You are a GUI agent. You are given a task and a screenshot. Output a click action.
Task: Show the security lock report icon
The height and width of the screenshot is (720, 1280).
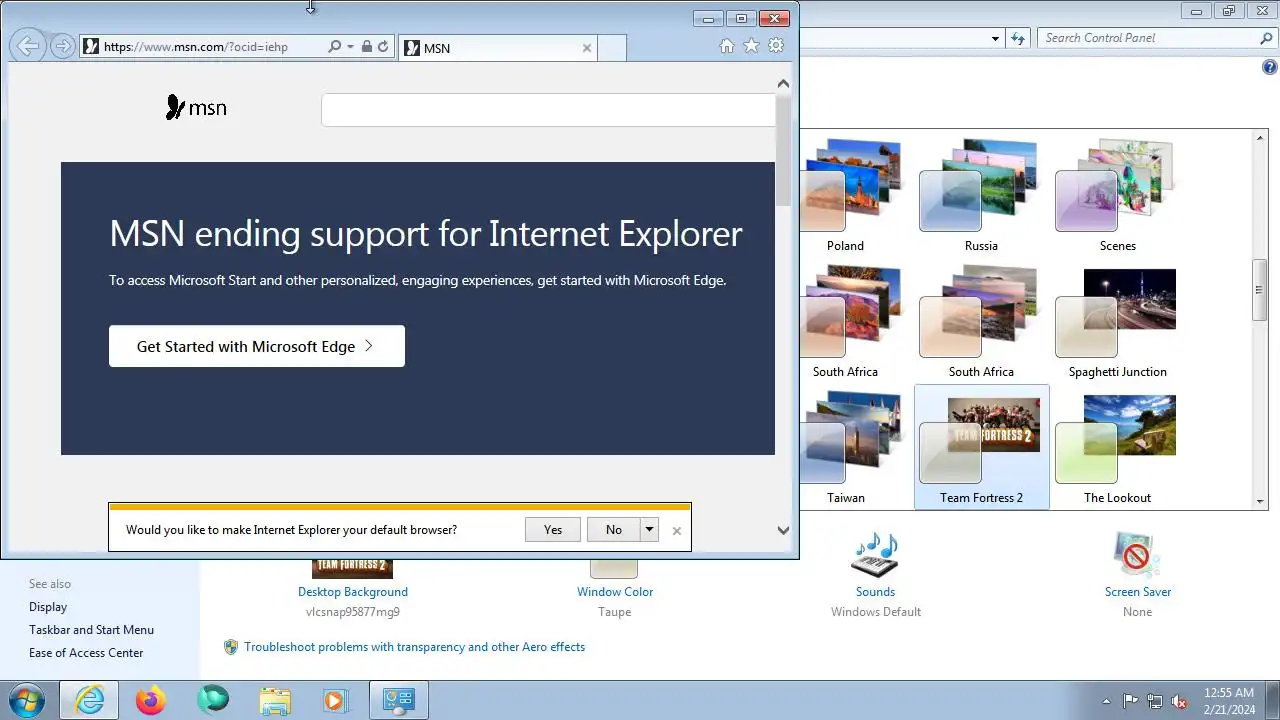click(x=367, y=47)
